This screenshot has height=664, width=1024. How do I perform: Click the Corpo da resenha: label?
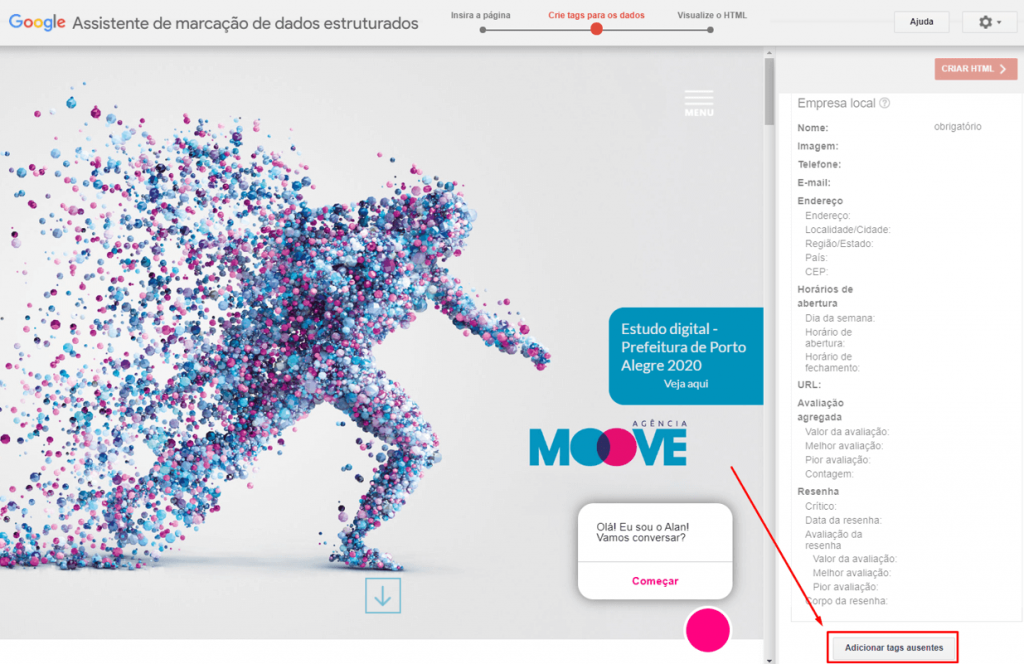(x=846, y=601)
